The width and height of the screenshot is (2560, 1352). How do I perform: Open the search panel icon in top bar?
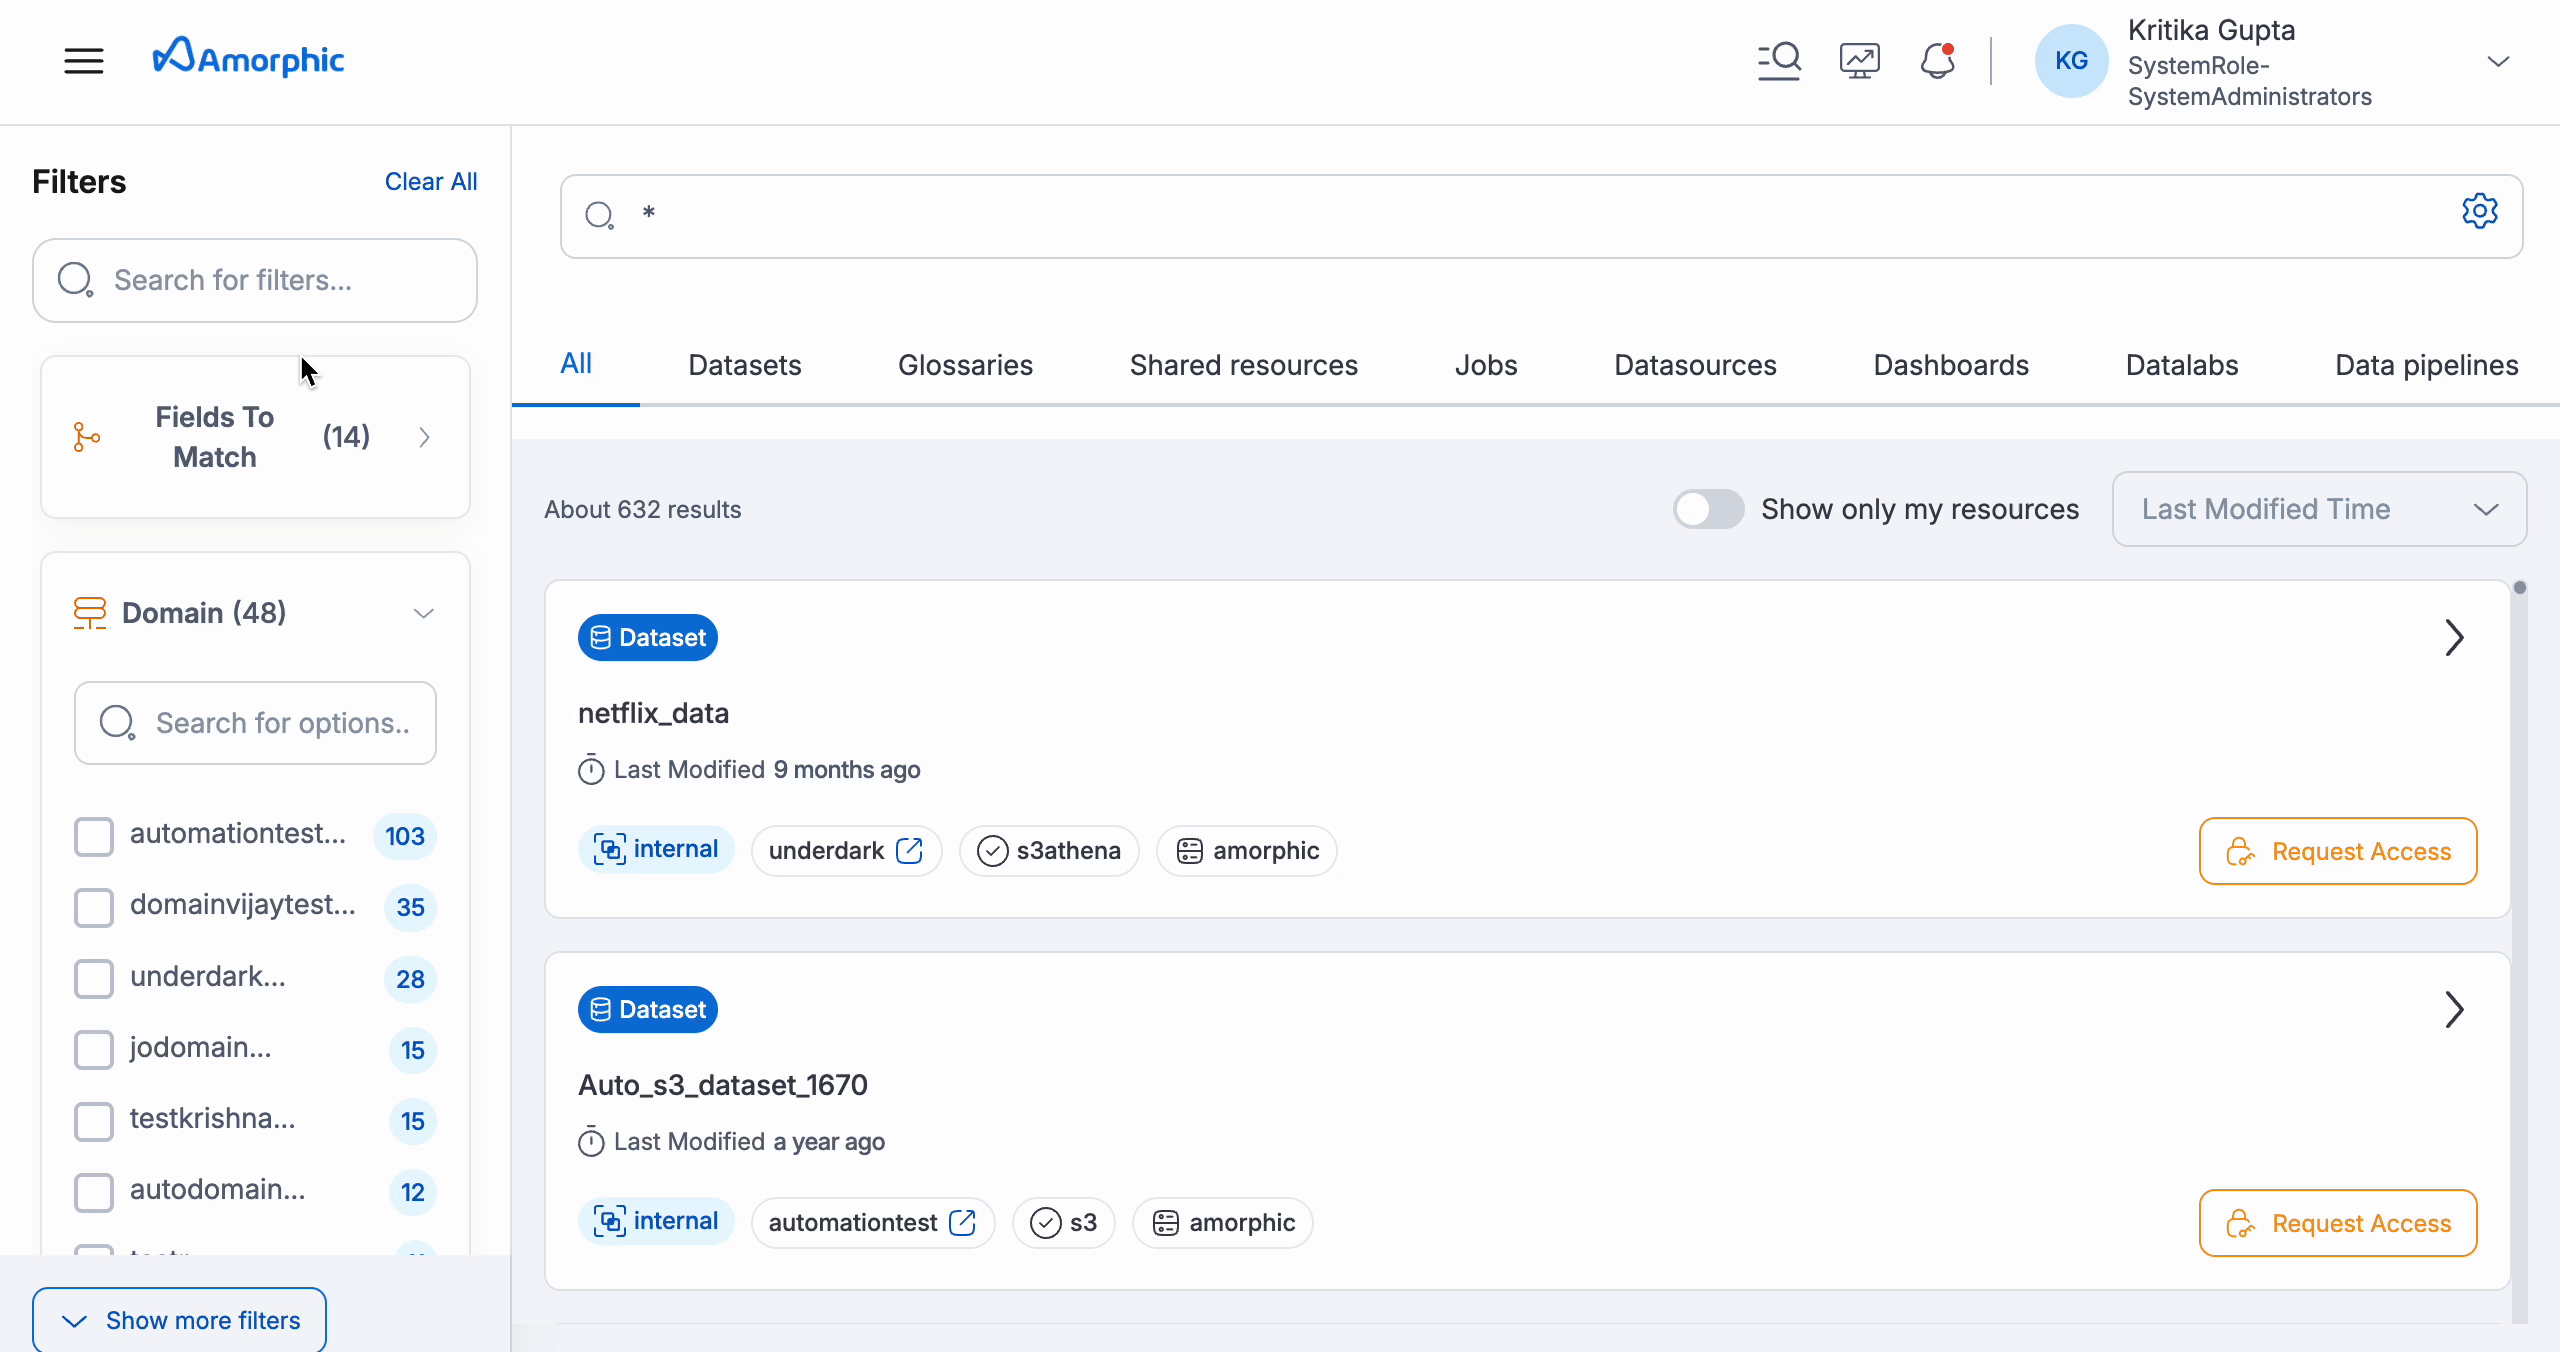point(1779,60)
